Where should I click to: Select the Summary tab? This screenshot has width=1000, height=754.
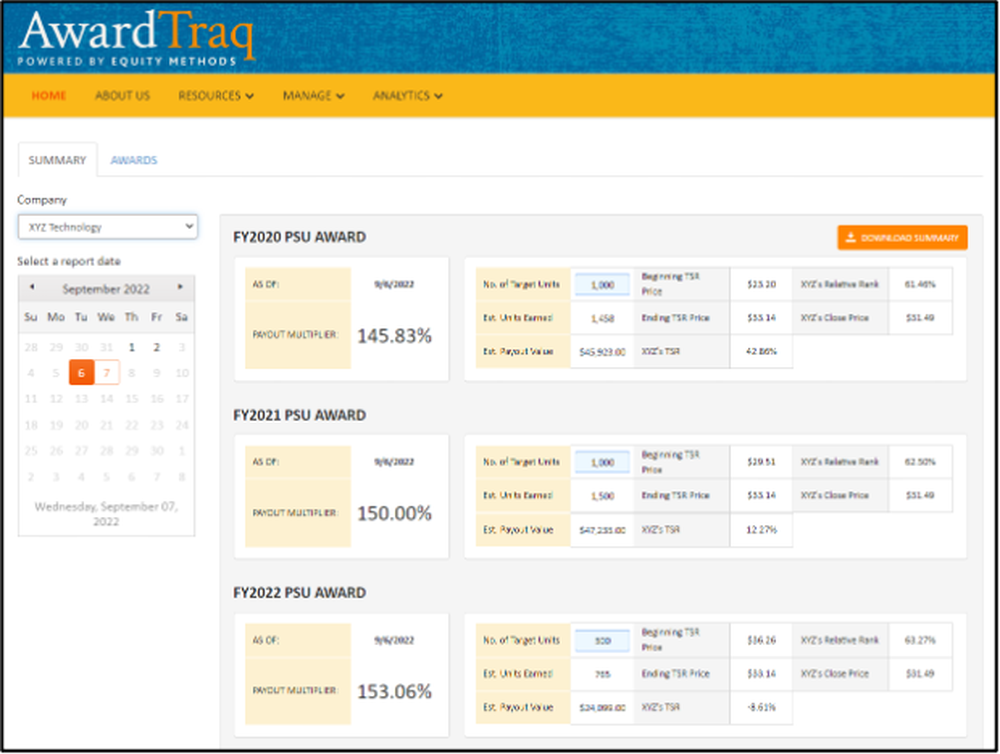click(x=57, y=159)
